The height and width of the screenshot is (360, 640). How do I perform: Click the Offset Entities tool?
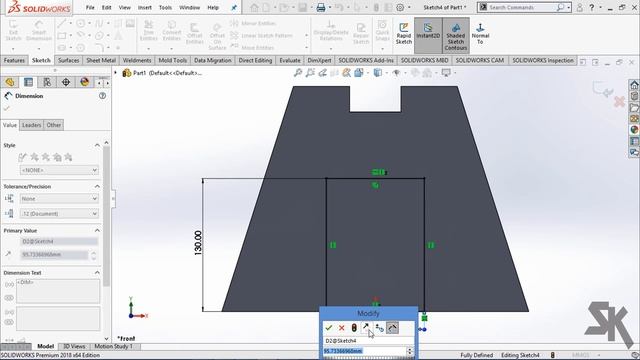point(195,33)
